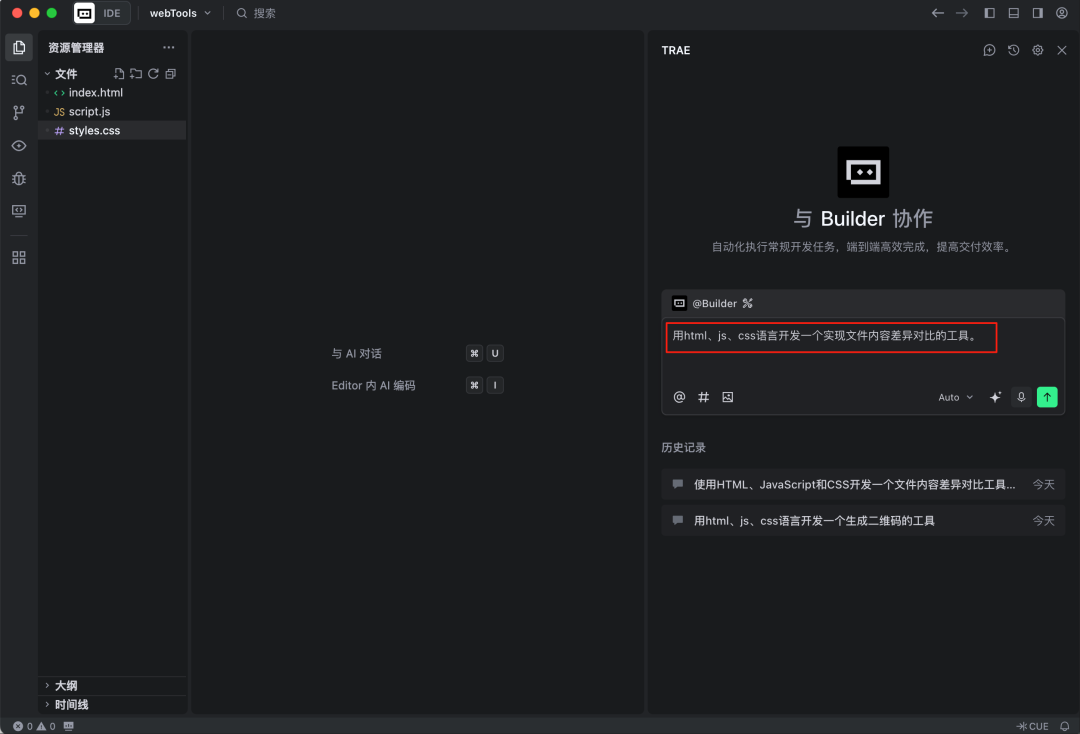The height and width of the screenshot is (734, 1080).
Task: Open history item about 文件内容差异对比工具
Action: 863,485
